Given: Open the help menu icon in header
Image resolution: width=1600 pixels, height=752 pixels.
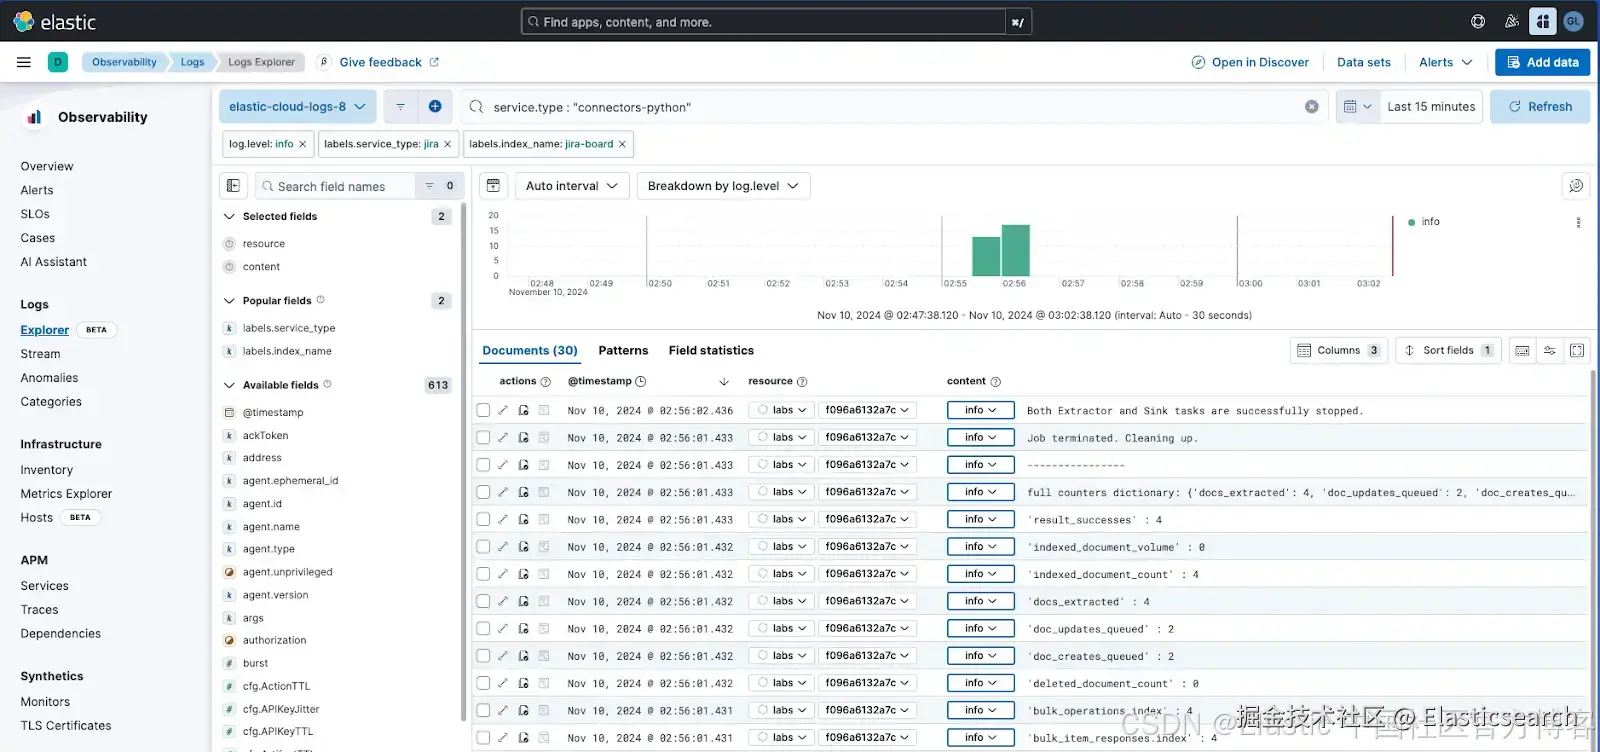Looking at the screenshot, I should coord(1478,22).
